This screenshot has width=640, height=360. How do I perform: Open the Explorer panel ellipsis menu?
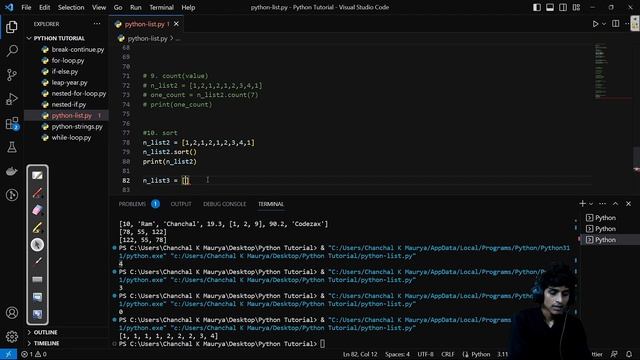coord(97,24)
